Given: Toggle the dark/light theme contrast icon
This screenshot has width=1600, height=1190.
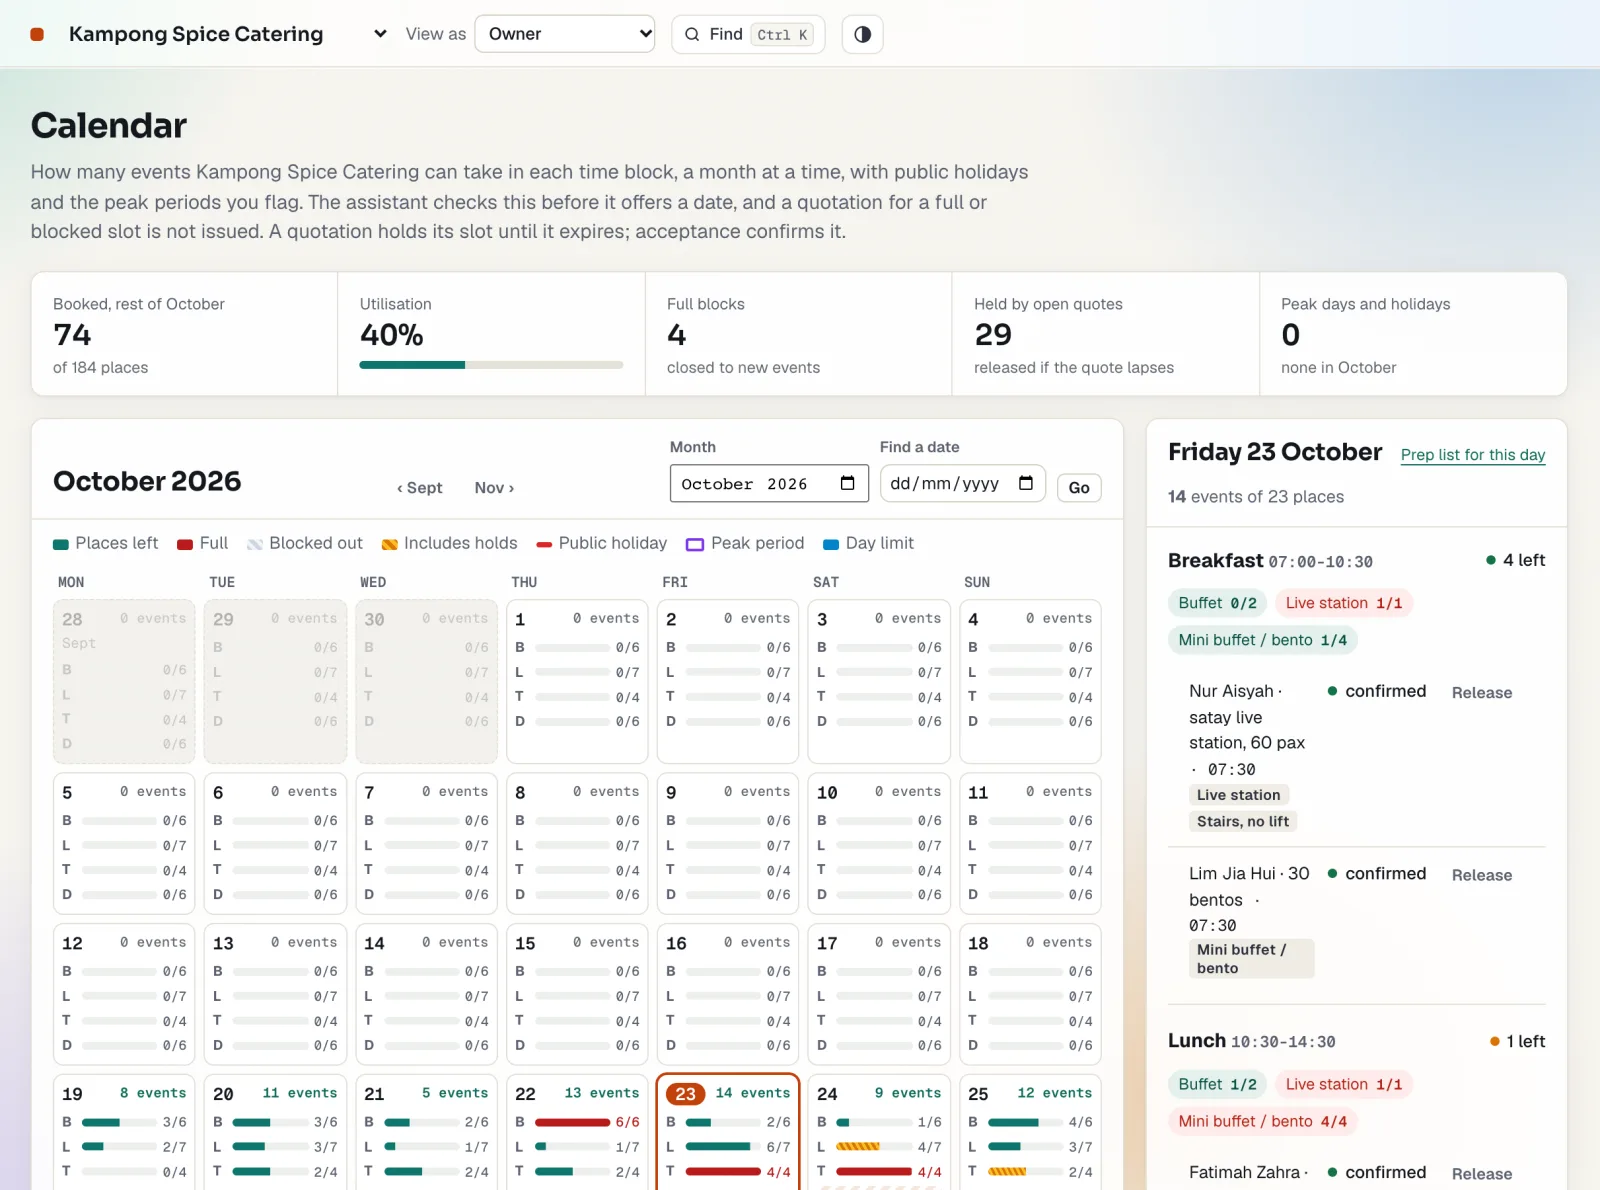Looking at the screenshot, I should (x=862, y=34).
